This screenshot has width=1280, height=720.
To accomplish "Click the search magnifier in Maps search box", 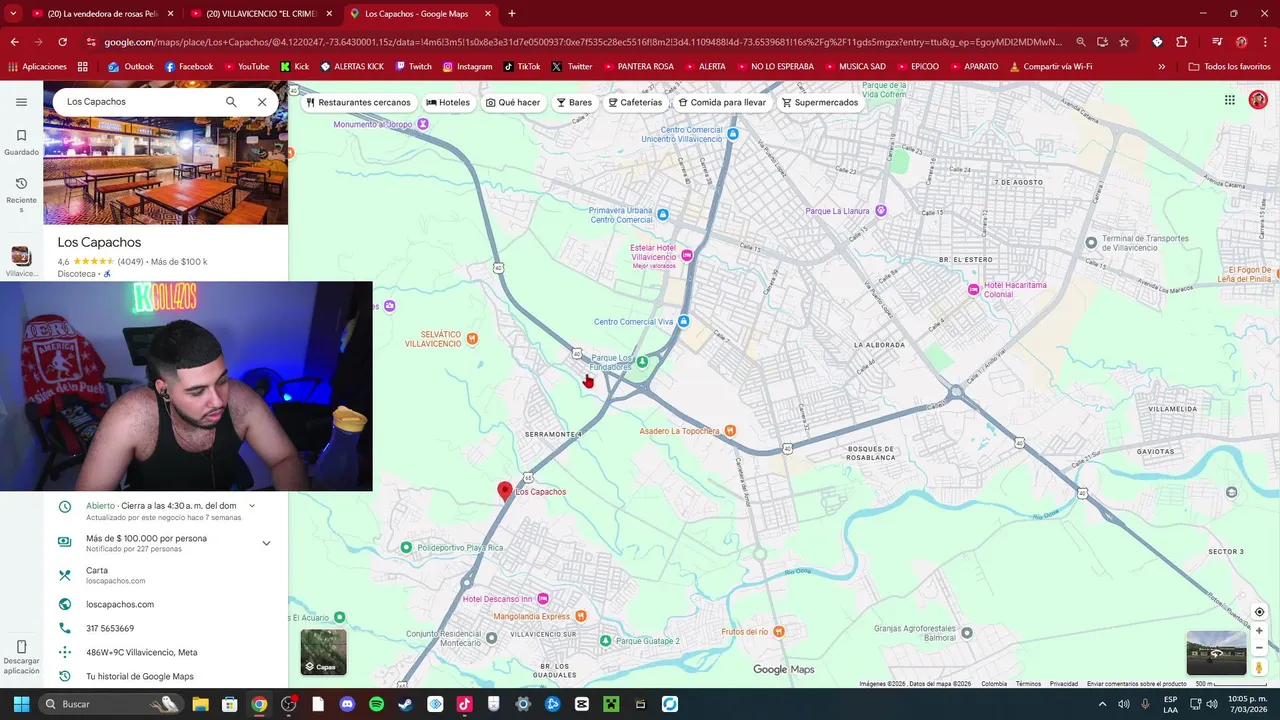I will (231, 102).
